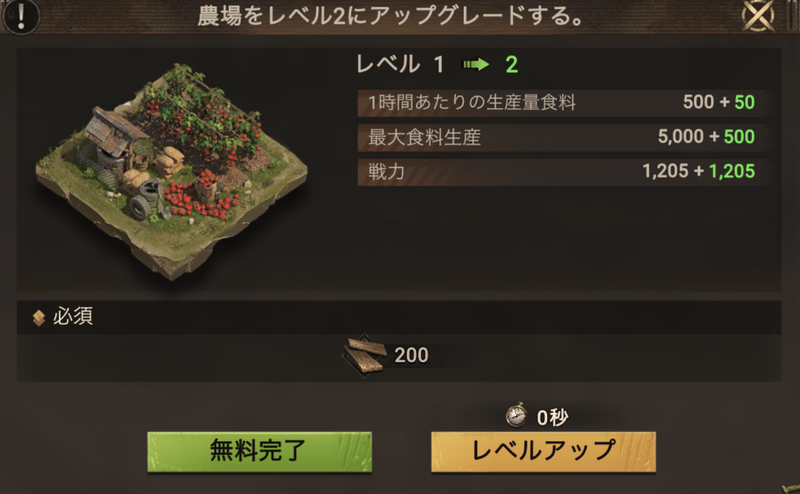The height and width of the screenshot is (494, 800).
Task: Click the green level arrow icon
Action: [476, 64]
